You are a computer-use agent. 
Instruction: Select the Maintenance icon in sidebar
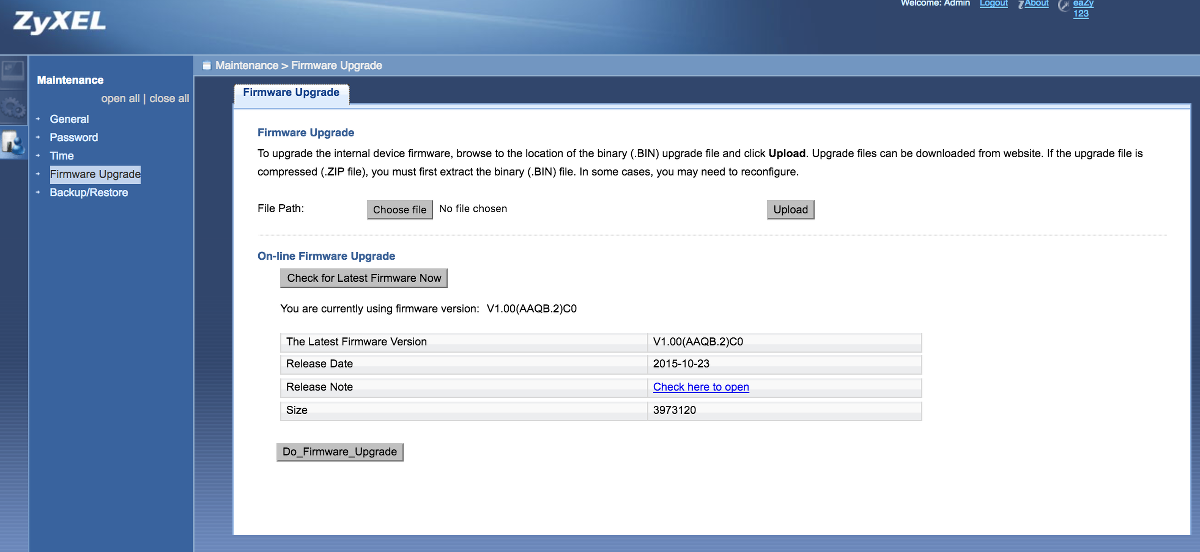(x=13, y=143)
